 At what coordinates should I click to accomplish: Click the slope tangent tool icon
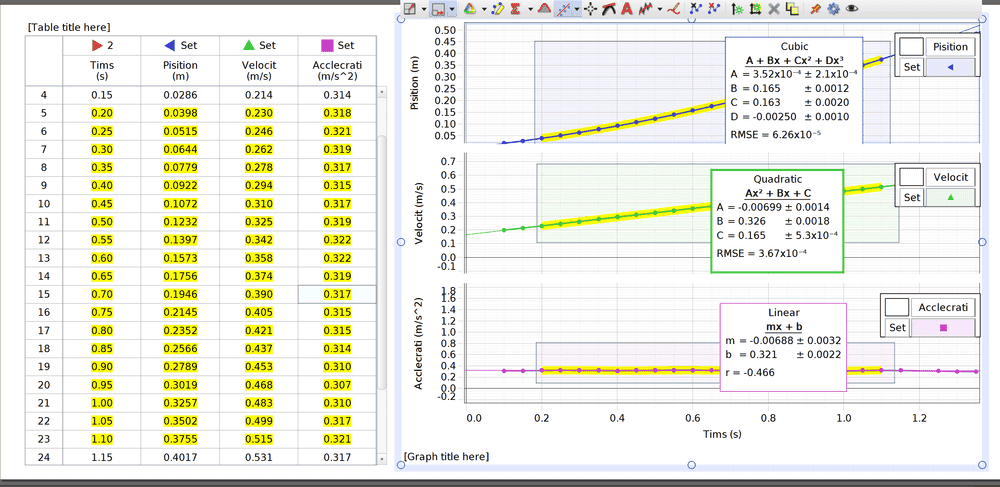pos(609,9)
